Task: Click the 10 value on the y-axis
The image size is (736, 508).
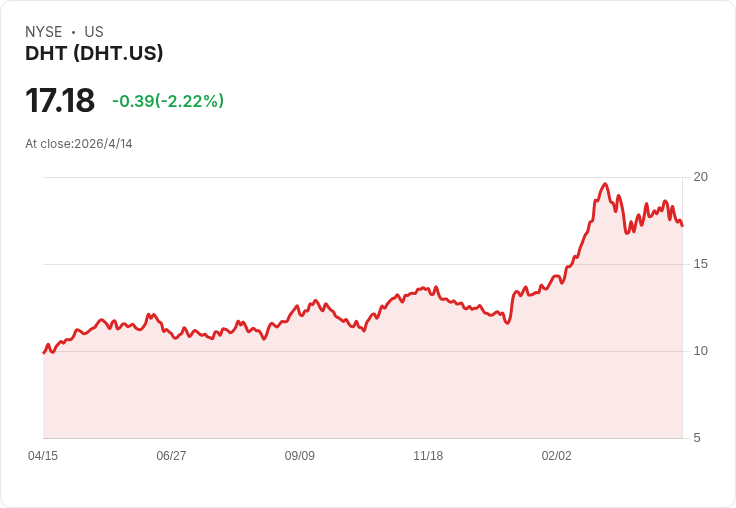Action: tap(700, 351)
